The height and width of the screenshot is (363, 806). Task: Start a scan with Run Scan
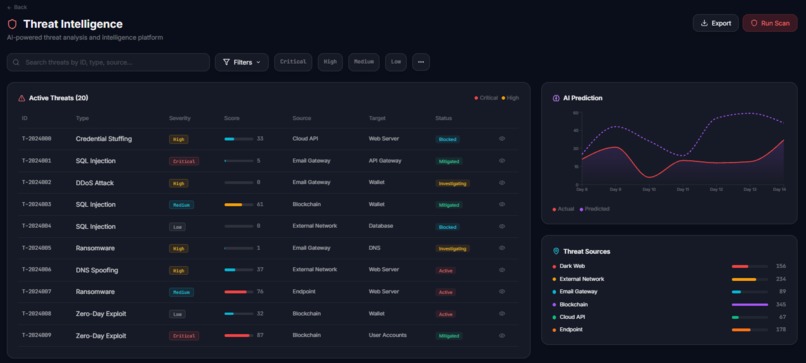[x=770, y=23]
